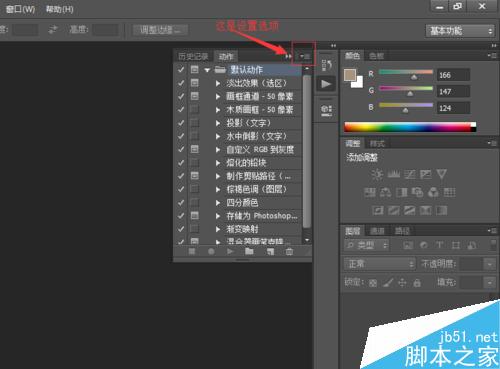
Task: Lock all padlock icon in Layers panel
Action: pyautogui.click(x=417, y=283)
